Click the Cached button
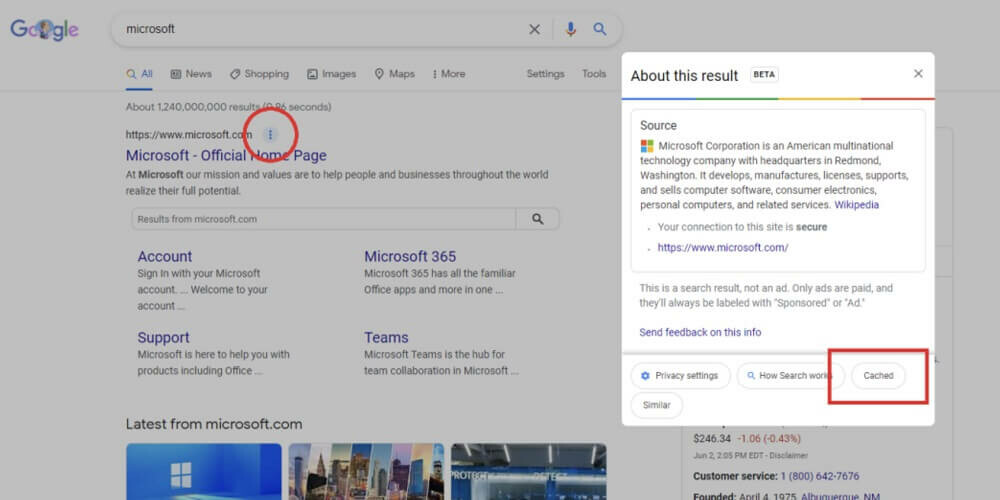Viewport: 1000px width, 500px height. [878, 376]
